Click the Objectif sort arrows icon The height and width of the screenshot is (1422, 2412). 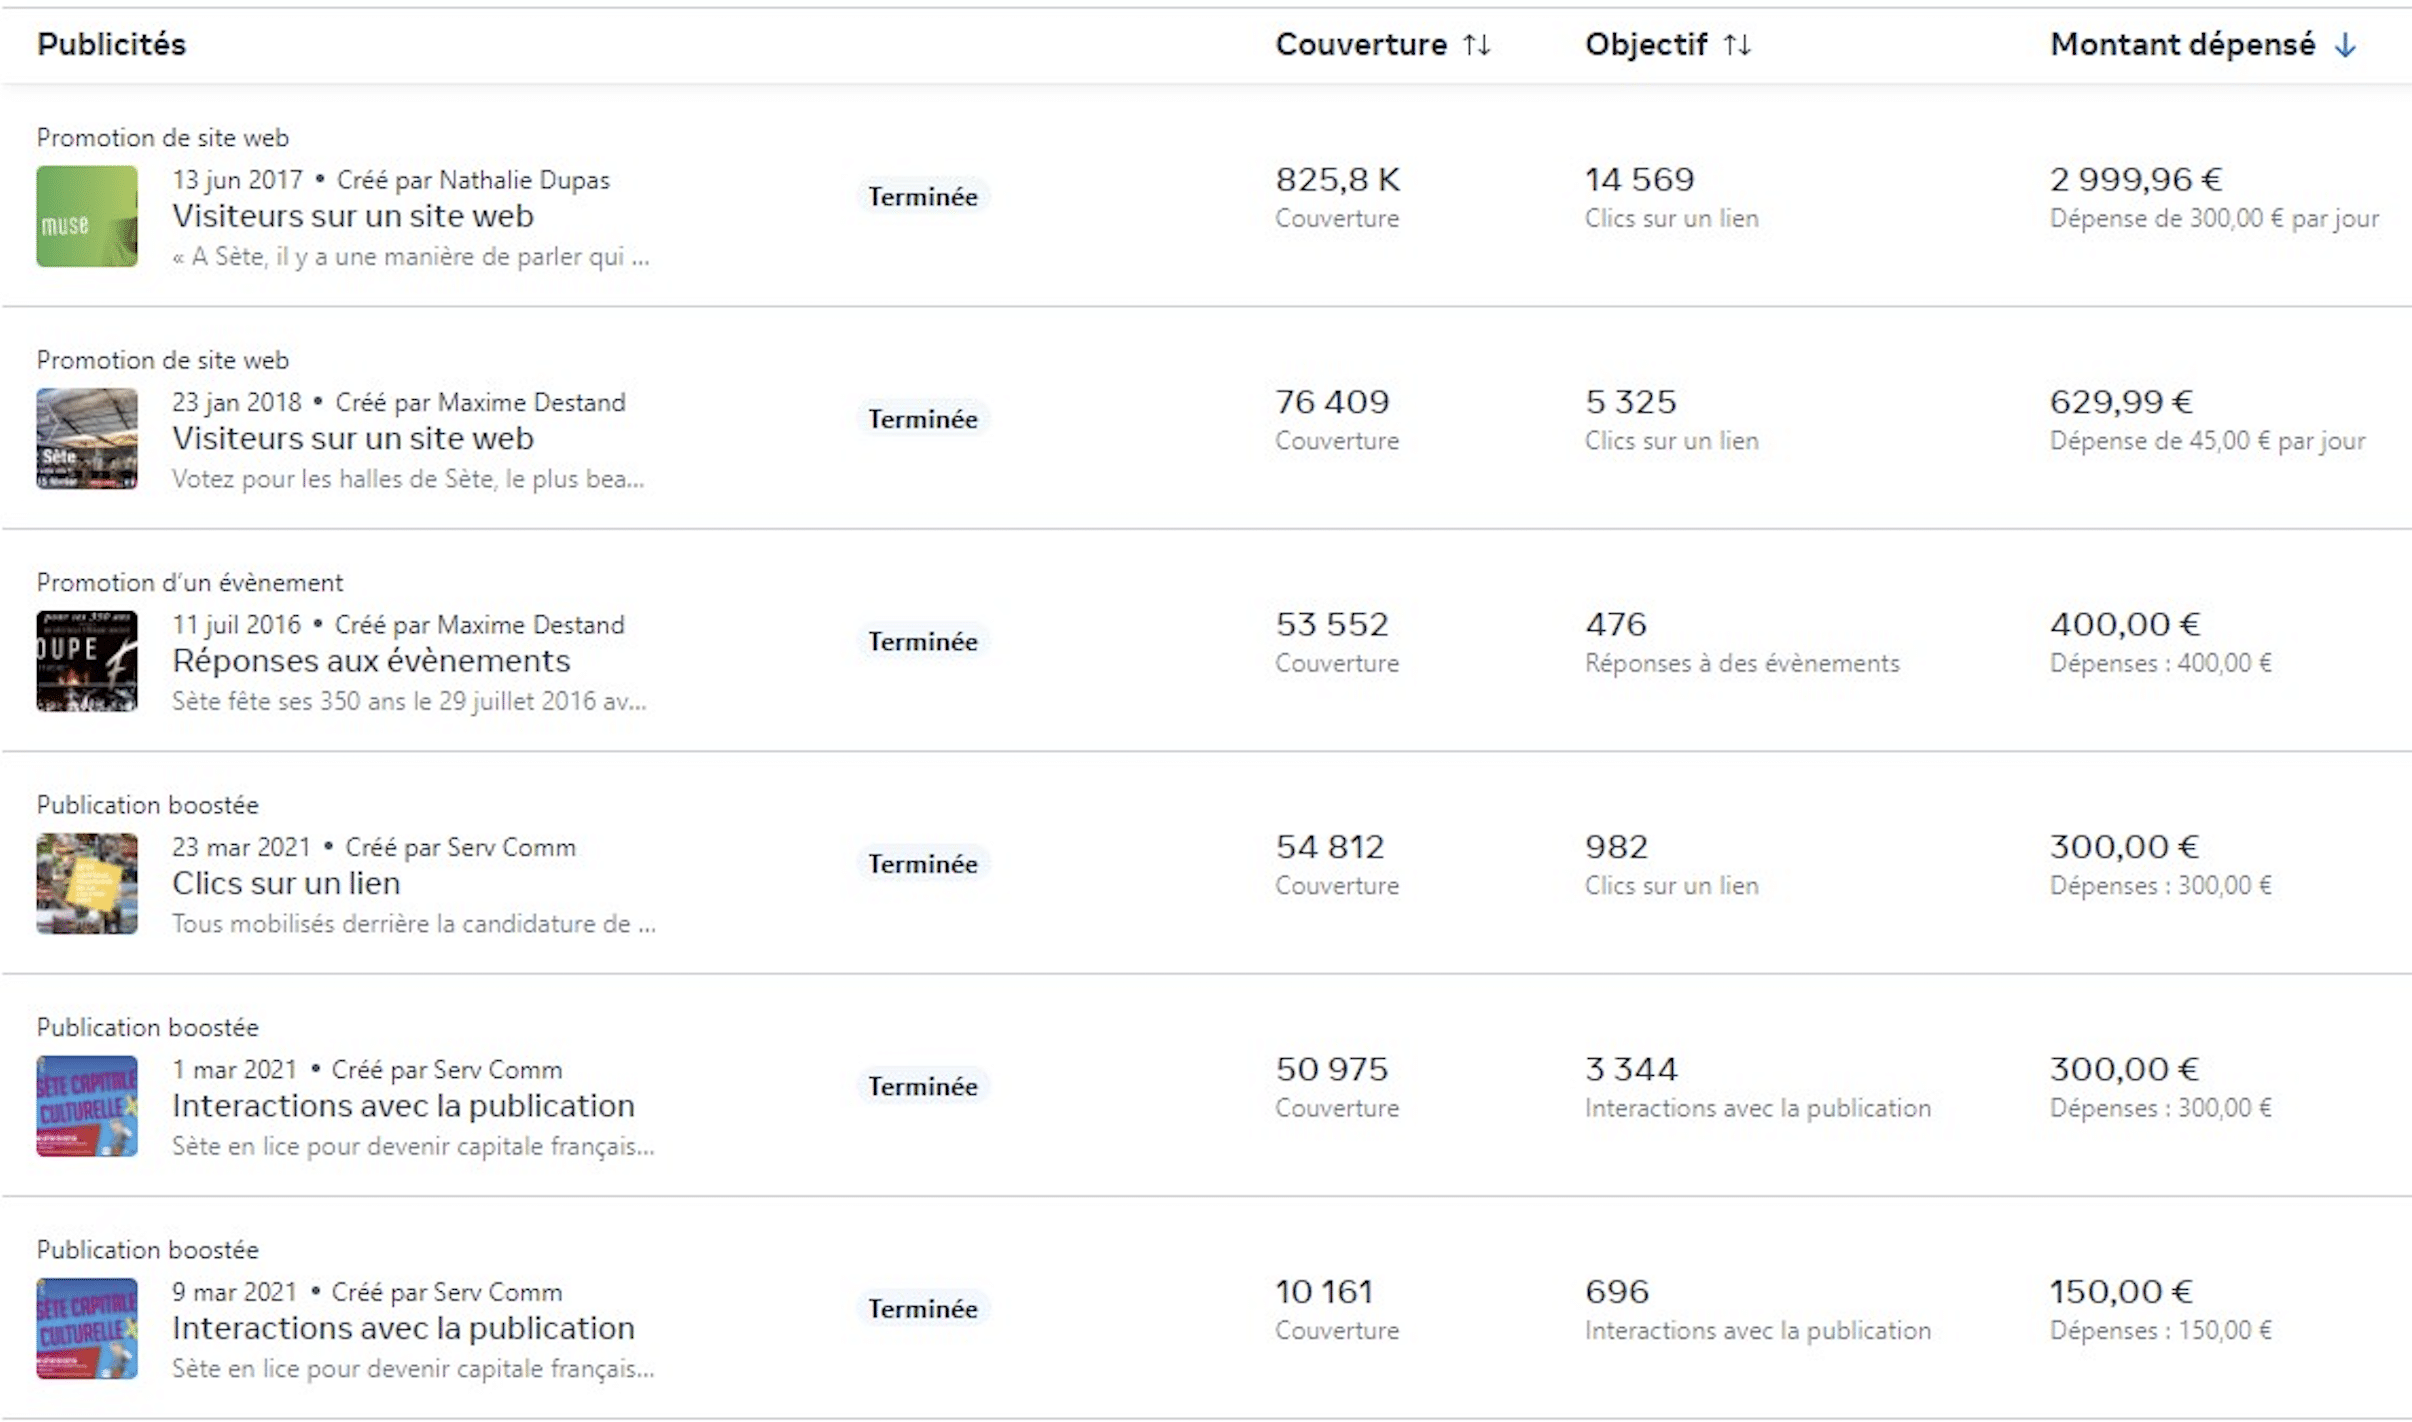tap(1737, 45)
